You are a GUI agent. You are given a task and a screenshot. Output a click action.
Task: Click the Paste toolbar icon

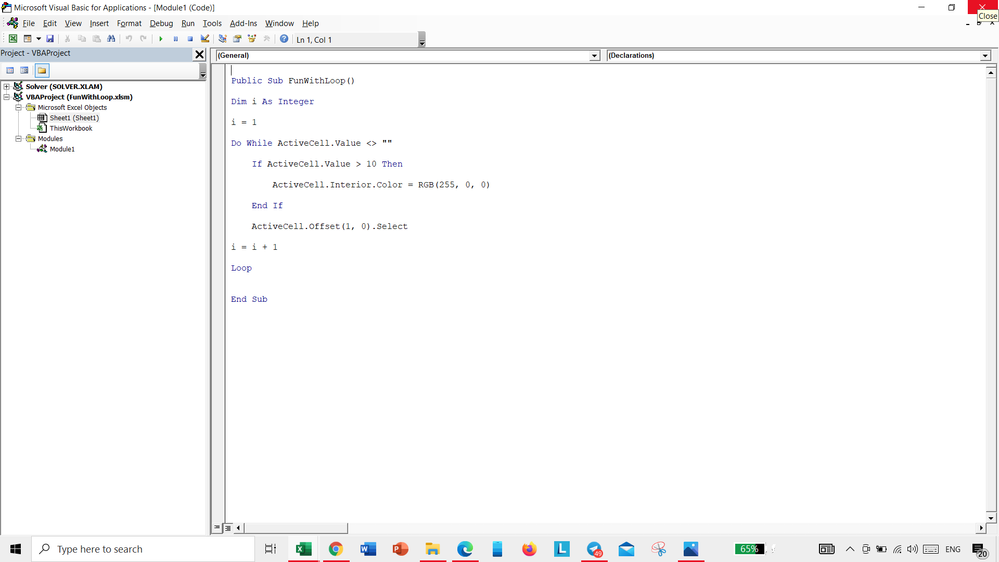pos(96,39)
